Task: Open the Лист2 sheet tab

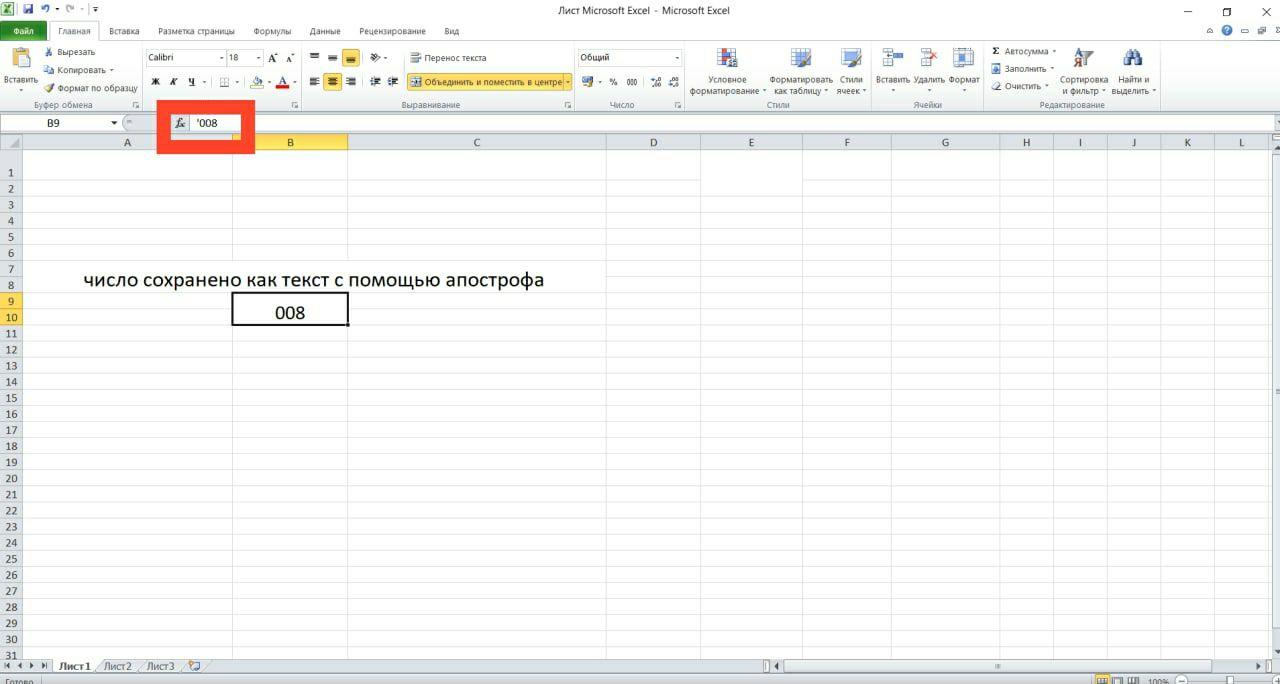Action: 117,666
